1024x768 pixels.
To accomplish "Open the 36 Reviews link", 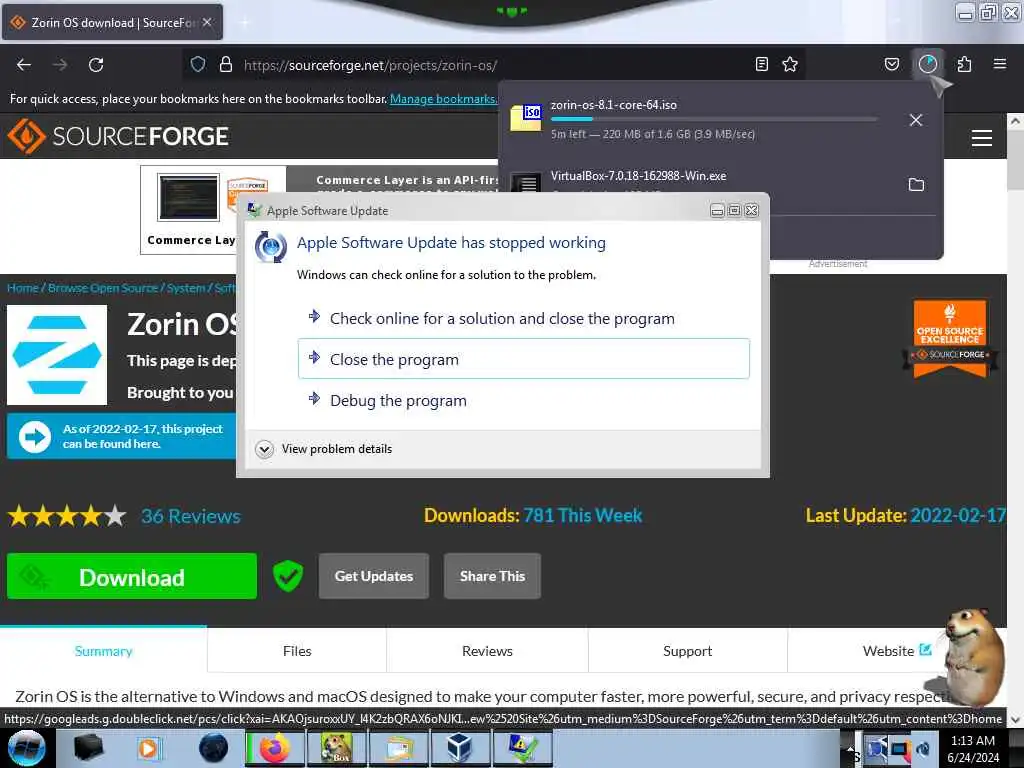I will coord(191,517).
